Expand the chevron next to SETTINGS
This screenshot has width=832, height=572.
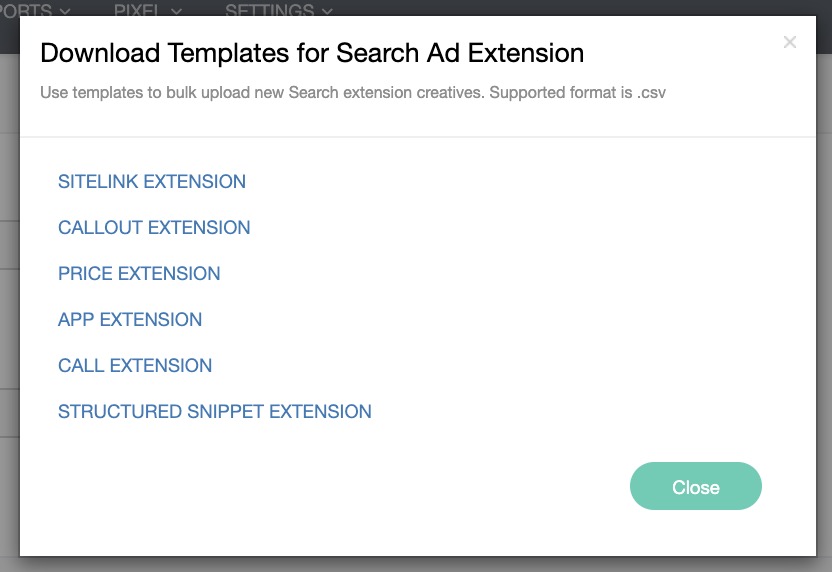click(x=326, y=11)
